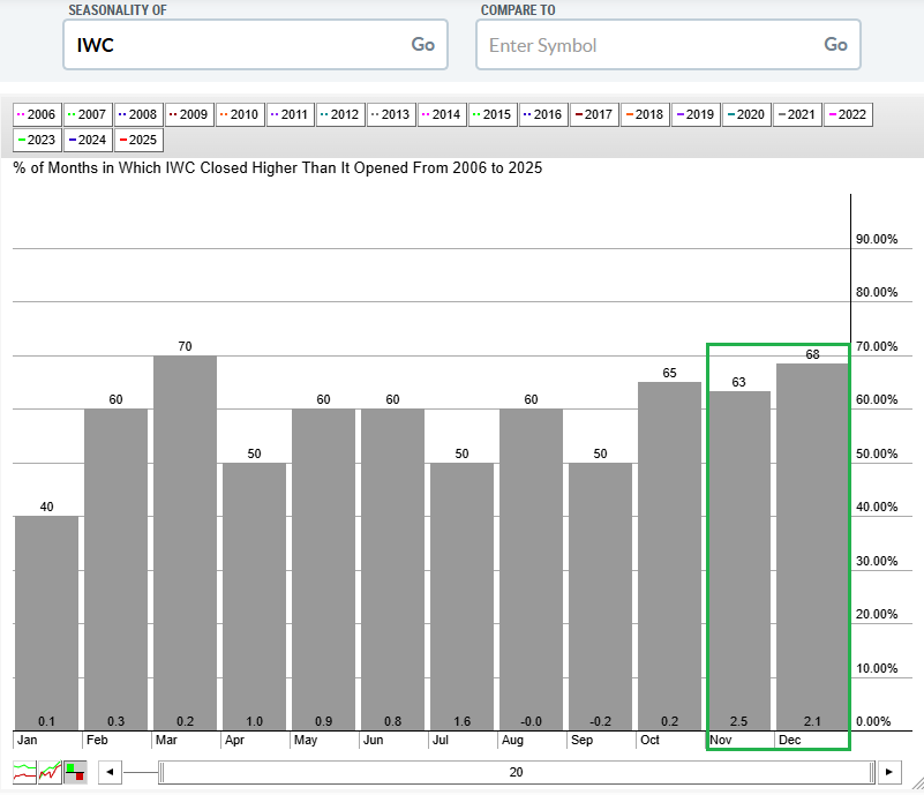
Task: Toggle the 2020 year legend
Action: point(747,114)
